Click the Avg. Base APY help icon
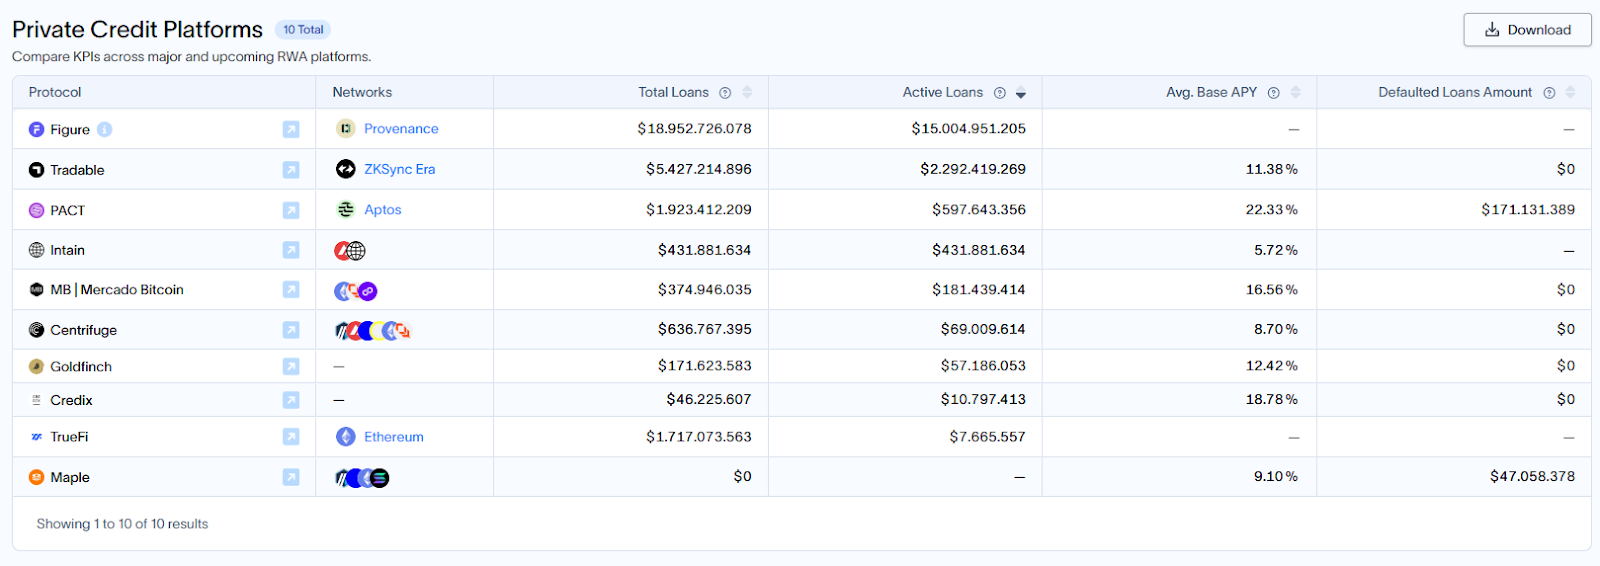1600x566 pixels. point(1273,93)
